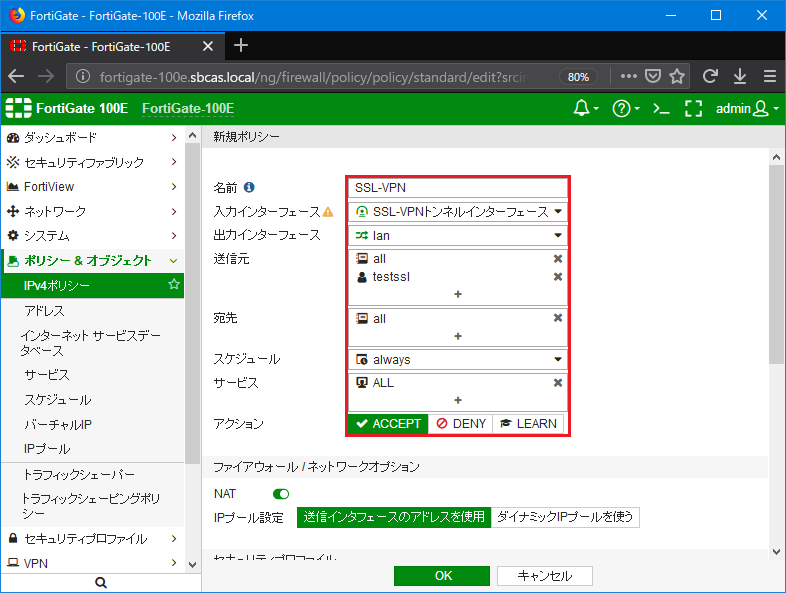
Task: Expand the FortiView menu
Action: point(92,186)
